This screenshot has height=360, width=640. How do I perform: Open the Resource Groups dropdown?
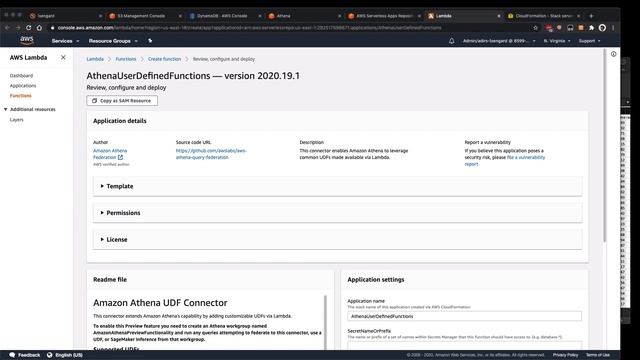coord(113,41)
